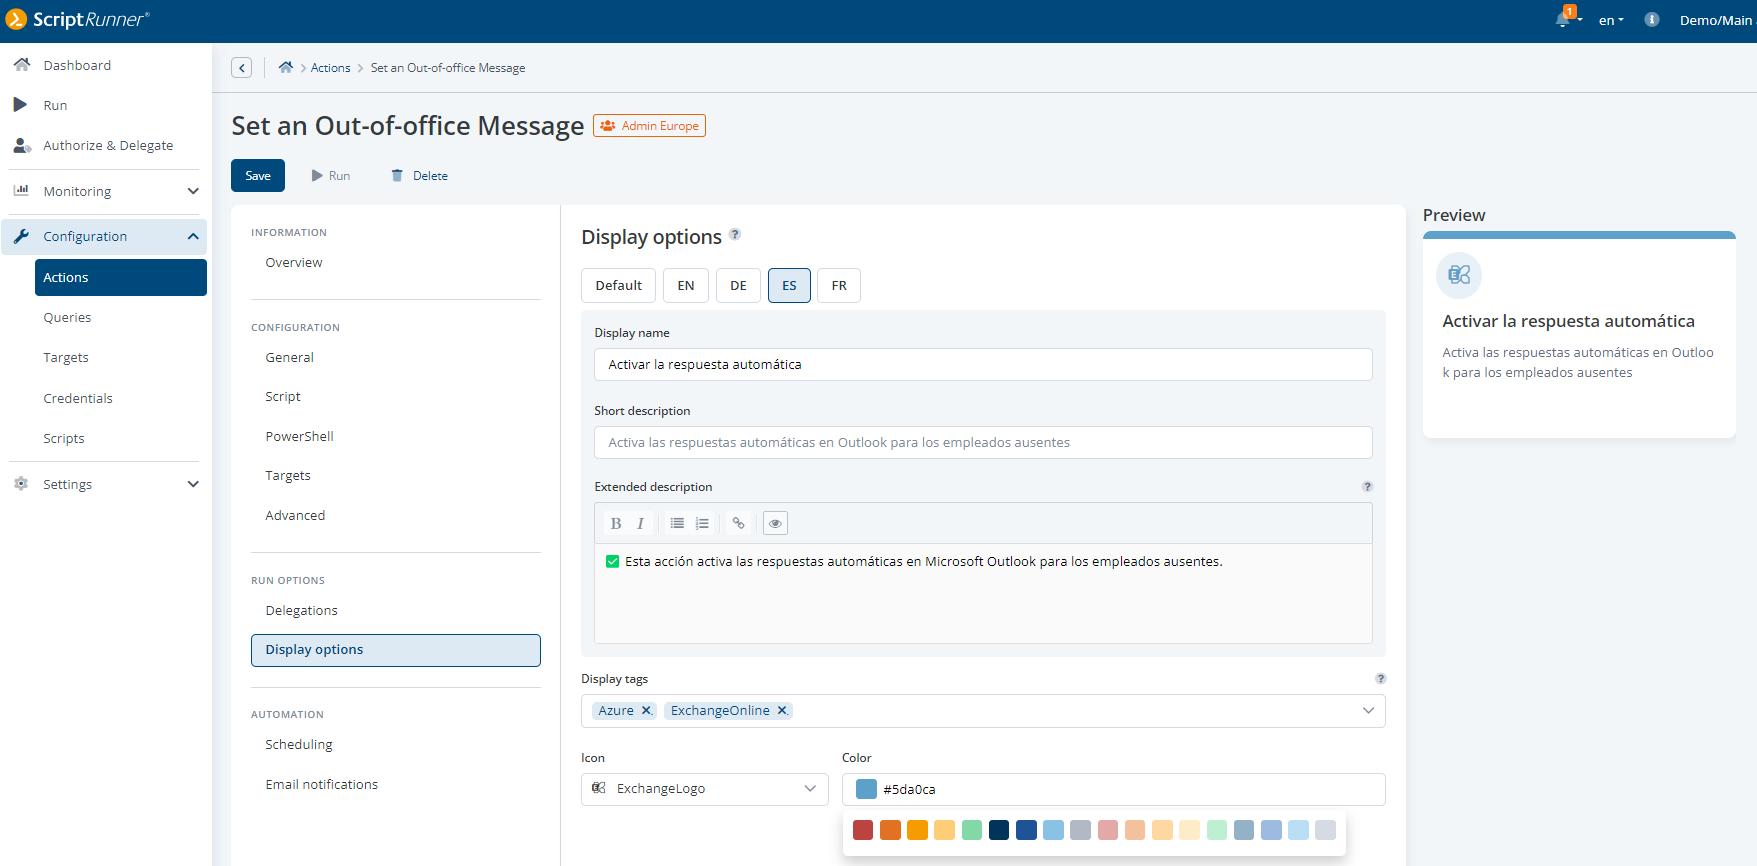Viewport: 1757px width, 866px height.
Task: Switch to the FR language tab
Action: click(839, 285)
